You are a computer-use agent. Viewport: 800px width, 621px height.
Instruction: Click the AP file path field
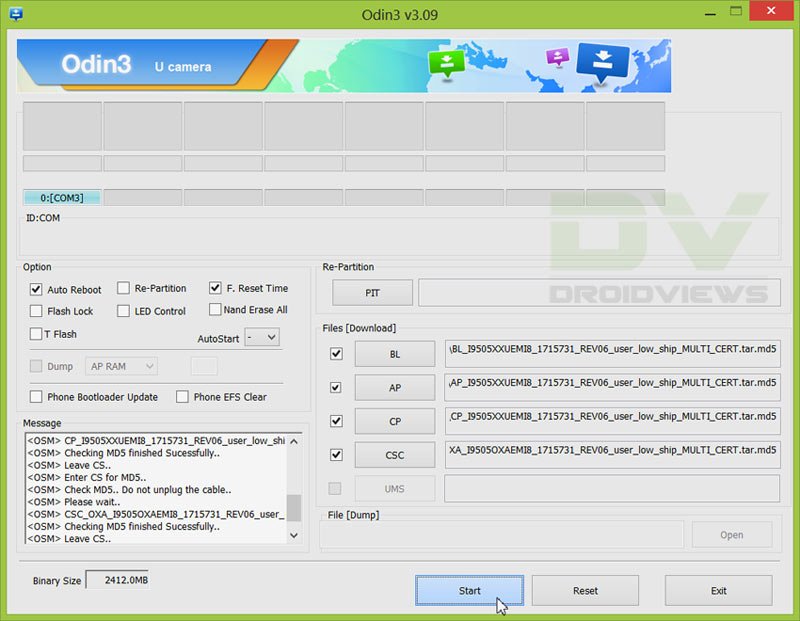[x=612, y=387]
